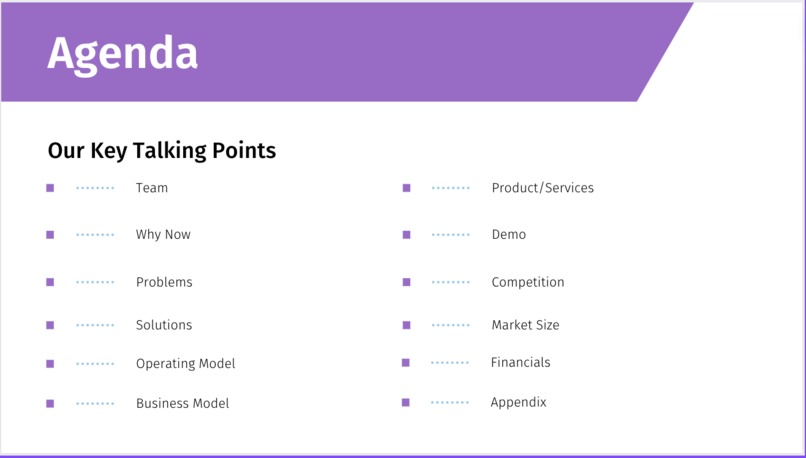The width and height of the screenshot is (806, 458).
Task: Click the Financials agenda entry
Action: click(x=520, y=362)
